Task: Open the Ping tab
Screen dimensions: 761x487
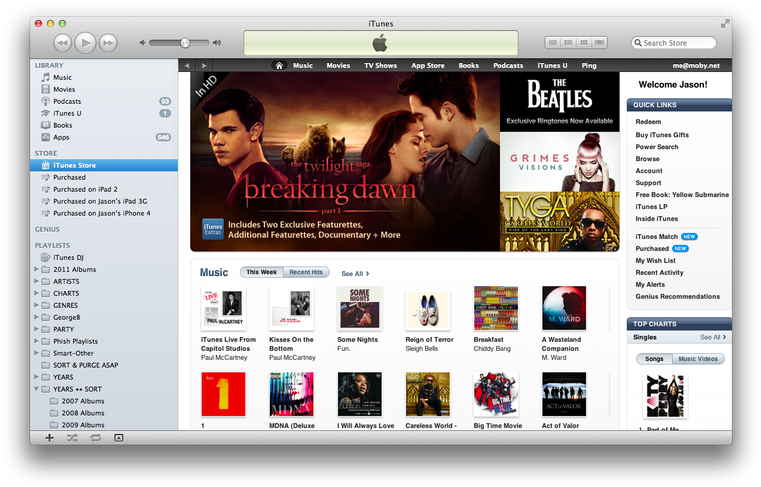Action: 589,66
